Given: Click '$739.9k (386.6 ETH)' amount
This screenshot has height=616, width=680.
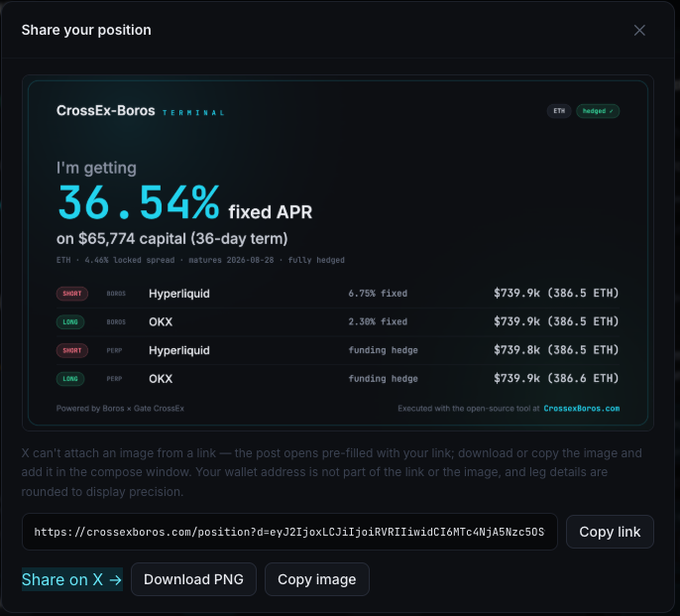Looking at the screenshot, I should tap(556, 378).
